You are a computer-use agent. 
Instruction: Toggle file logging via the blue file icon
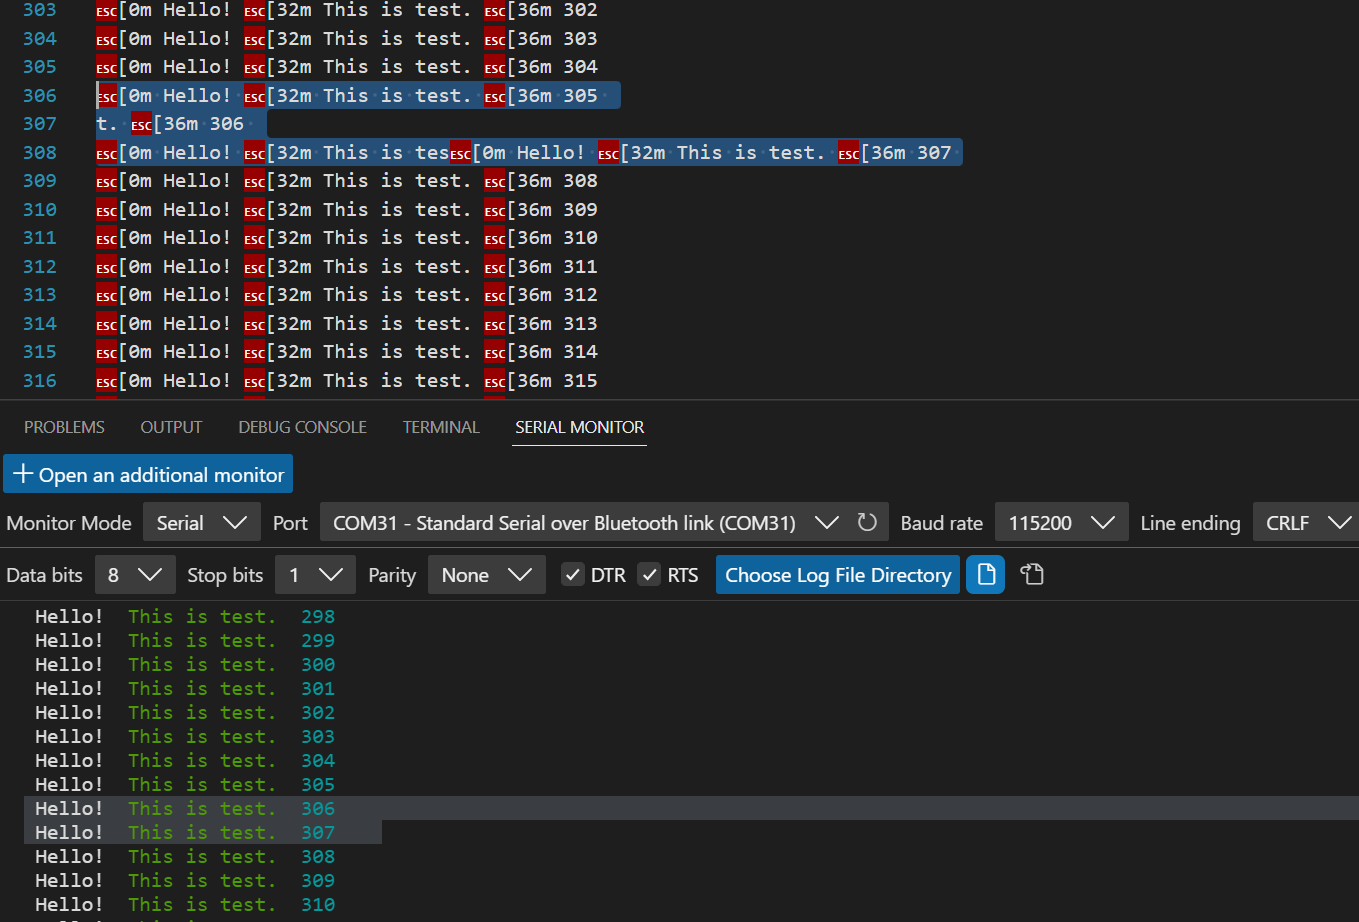coord(985,574)
